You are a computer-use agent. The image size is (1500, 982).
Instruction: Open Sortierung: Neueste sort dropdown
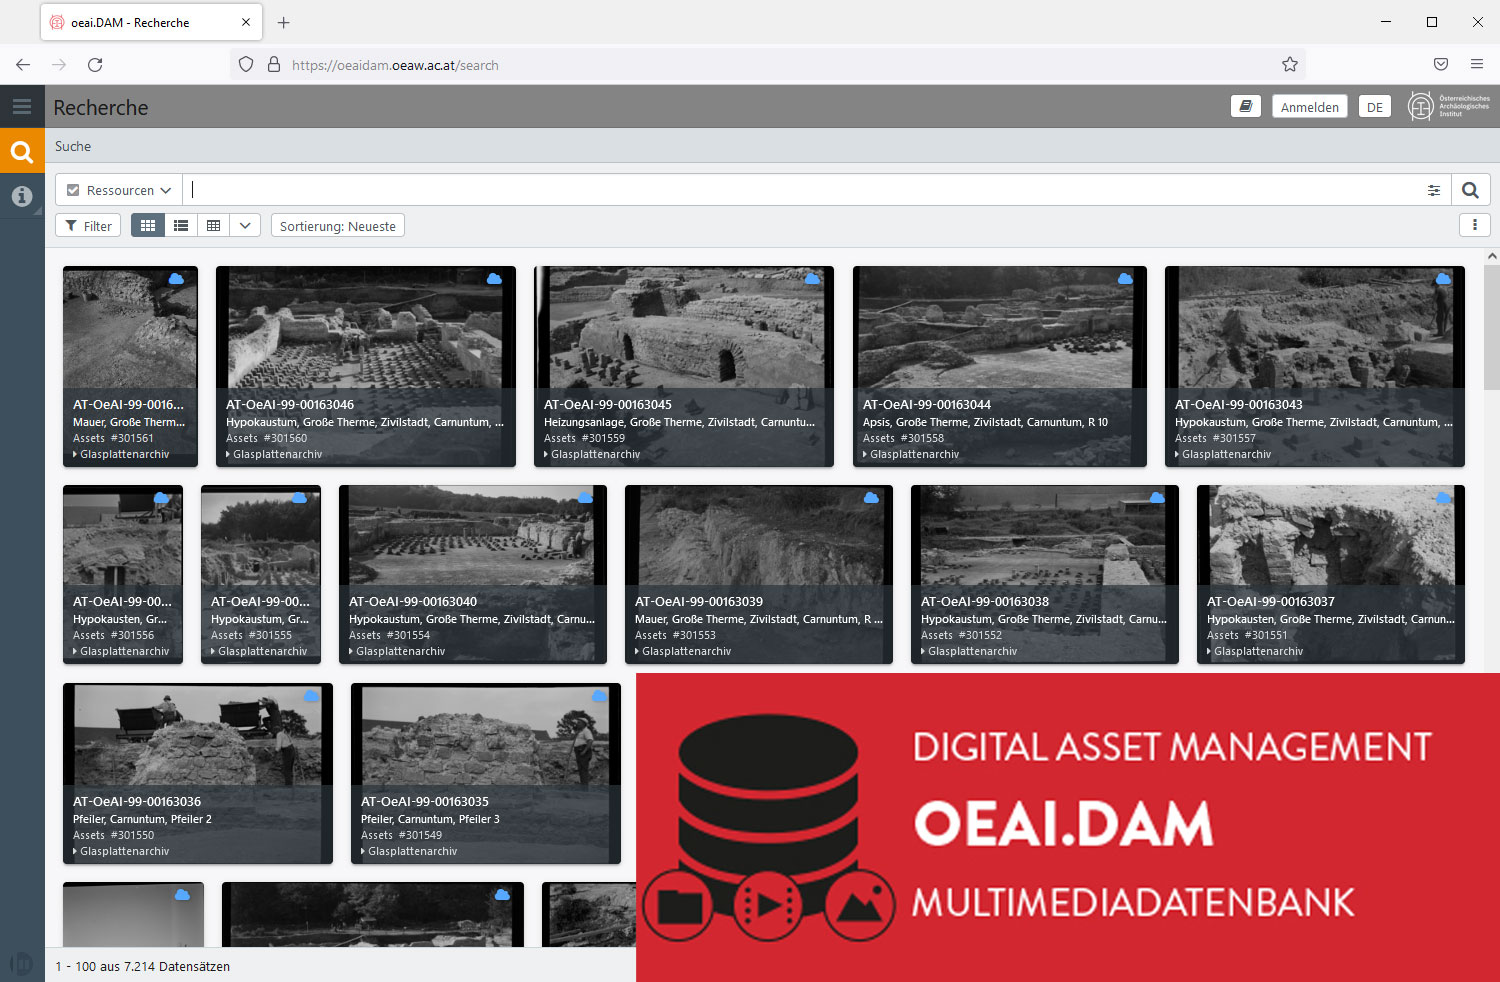point(338,226)
